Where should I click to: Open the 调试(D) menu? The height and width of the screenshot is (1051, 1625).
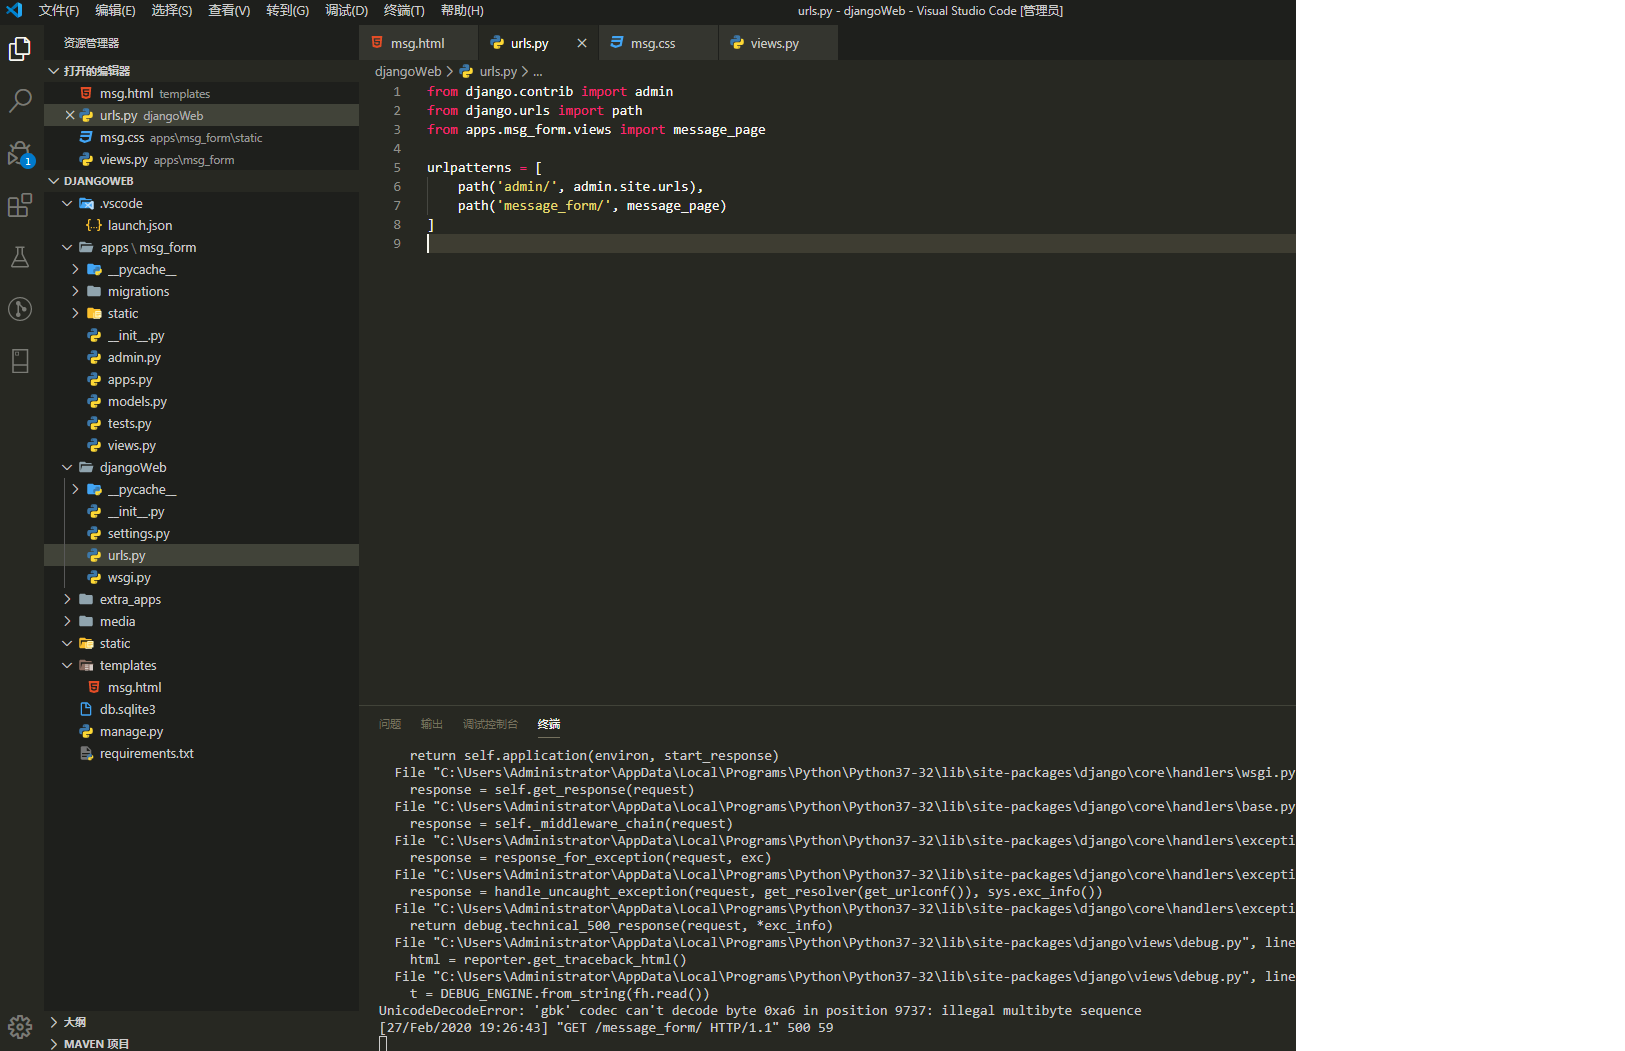pos(347,10)
